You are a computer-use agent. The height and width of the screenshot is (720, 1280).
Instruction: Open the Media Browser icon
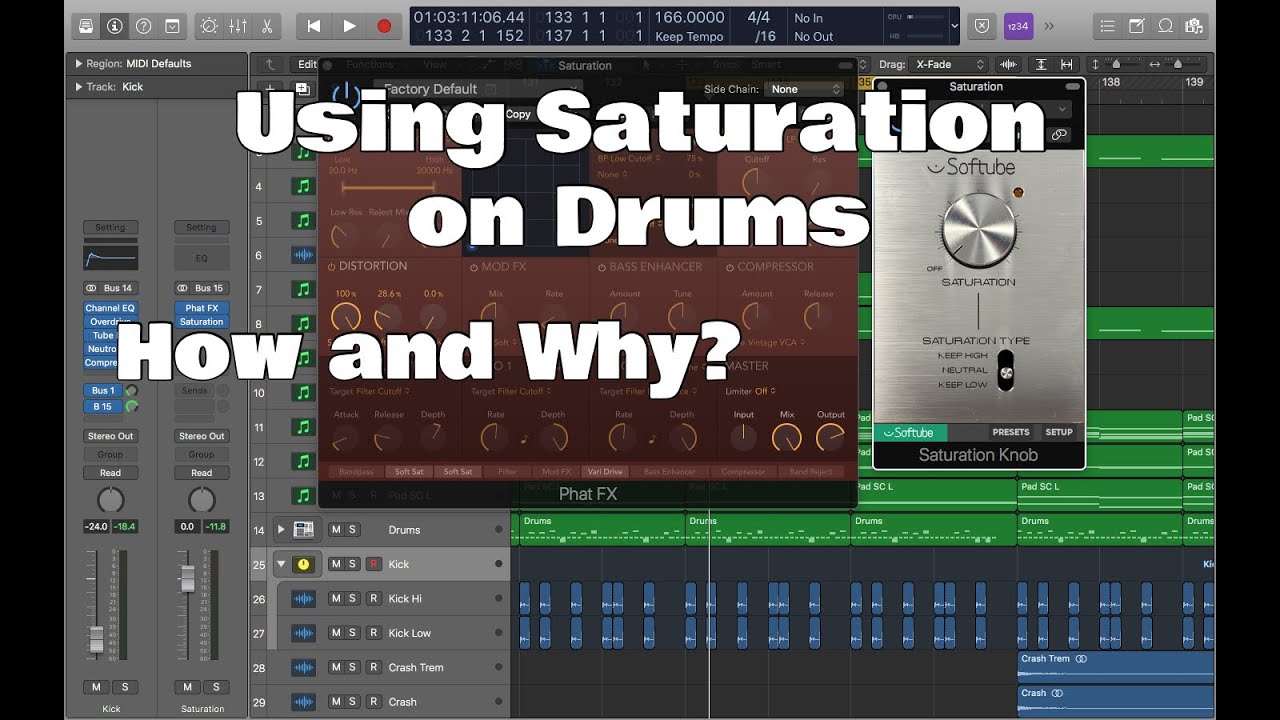(x=1193, y=26)
